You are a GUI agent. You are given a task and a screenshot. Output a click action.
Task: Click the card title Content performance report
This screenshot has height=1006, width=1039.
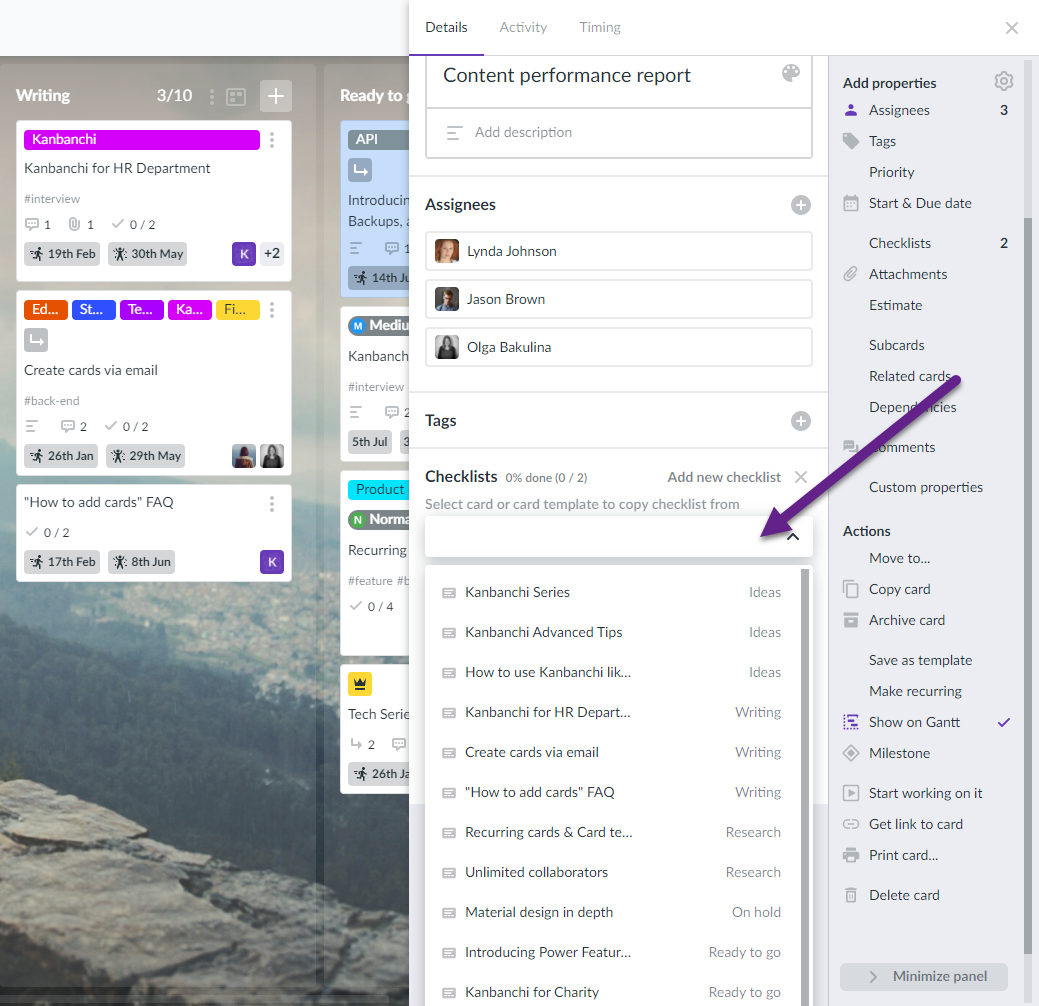click(x=567, y=76)
